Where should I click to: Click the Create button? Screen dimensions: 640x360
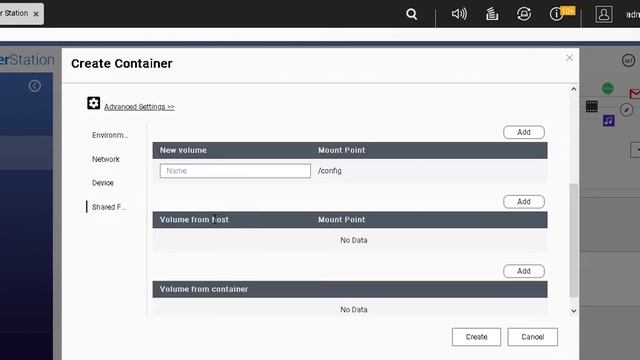(476, 337)
